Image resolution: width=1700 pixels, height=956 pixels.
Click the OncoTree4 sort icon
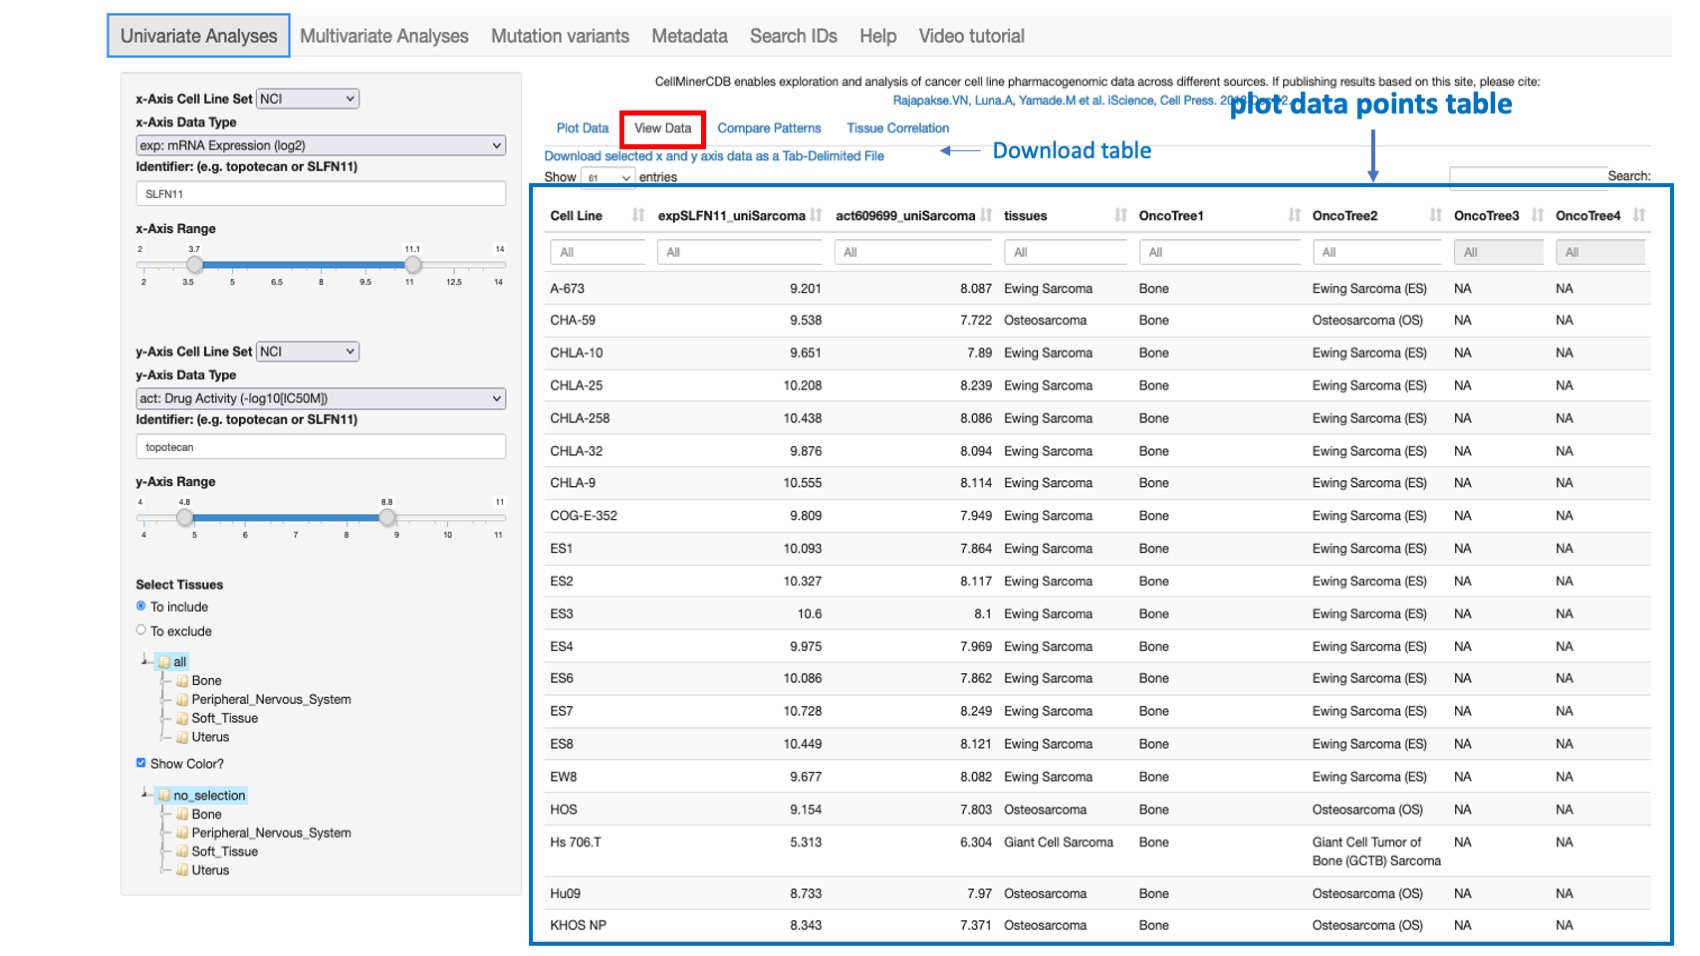pos(1640,213)
